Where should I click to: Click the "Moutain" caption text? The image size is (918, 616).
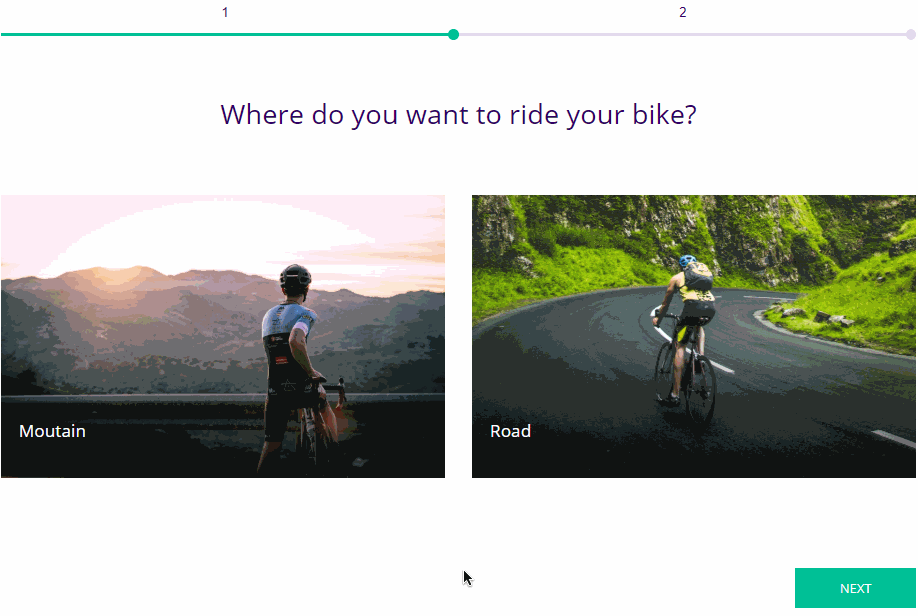coord(52,431)
